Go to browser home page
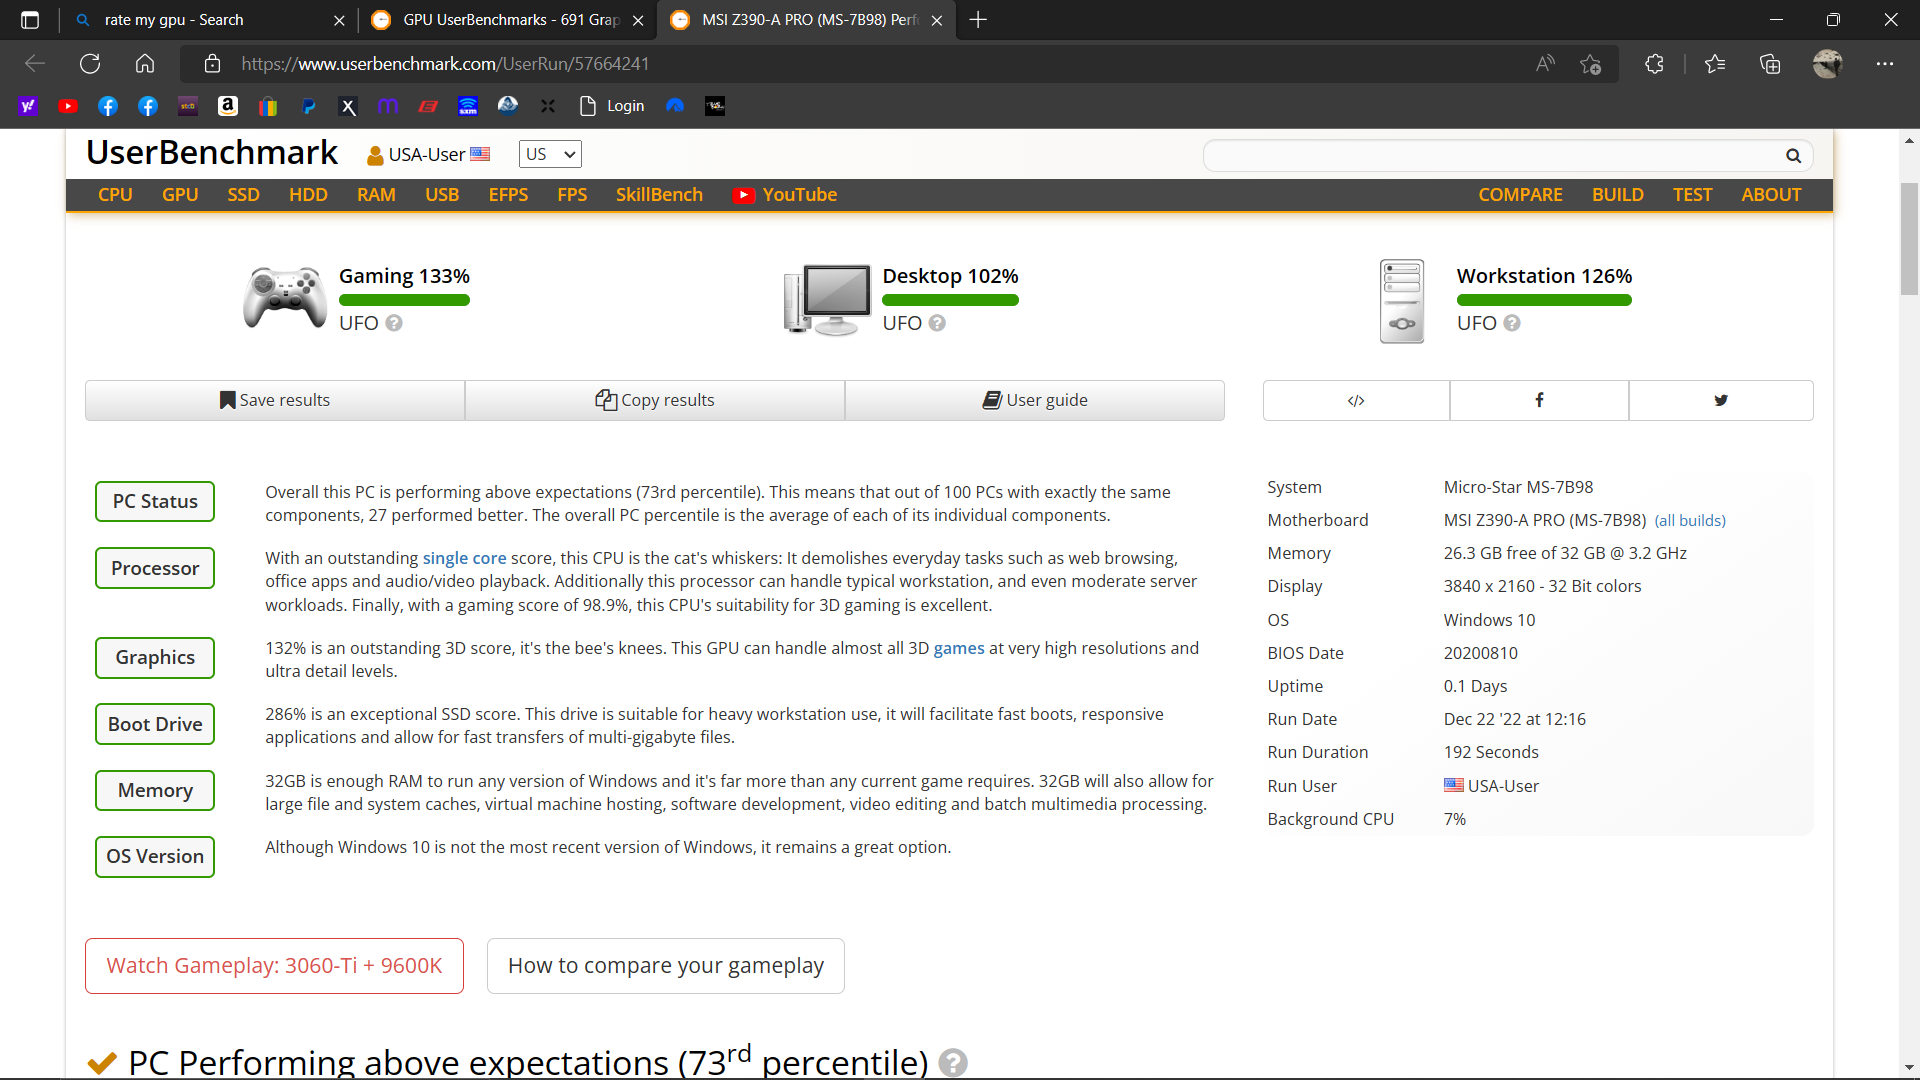 click(145, 64)
